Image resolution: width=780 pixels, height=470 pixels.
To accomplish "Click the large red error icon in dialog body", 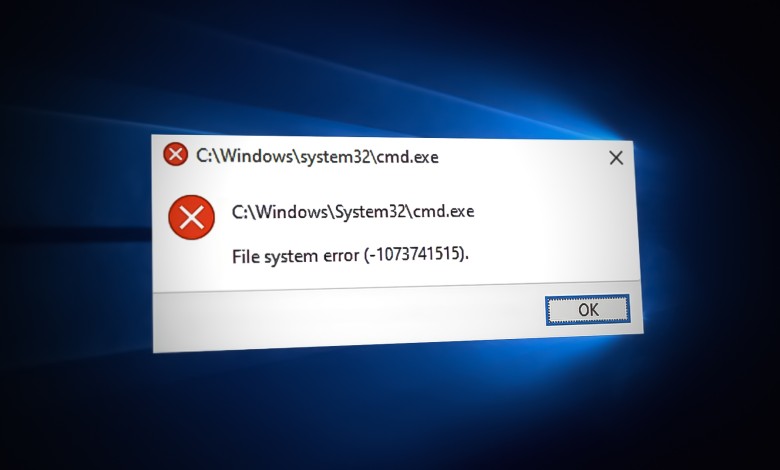I will [192, 217].
